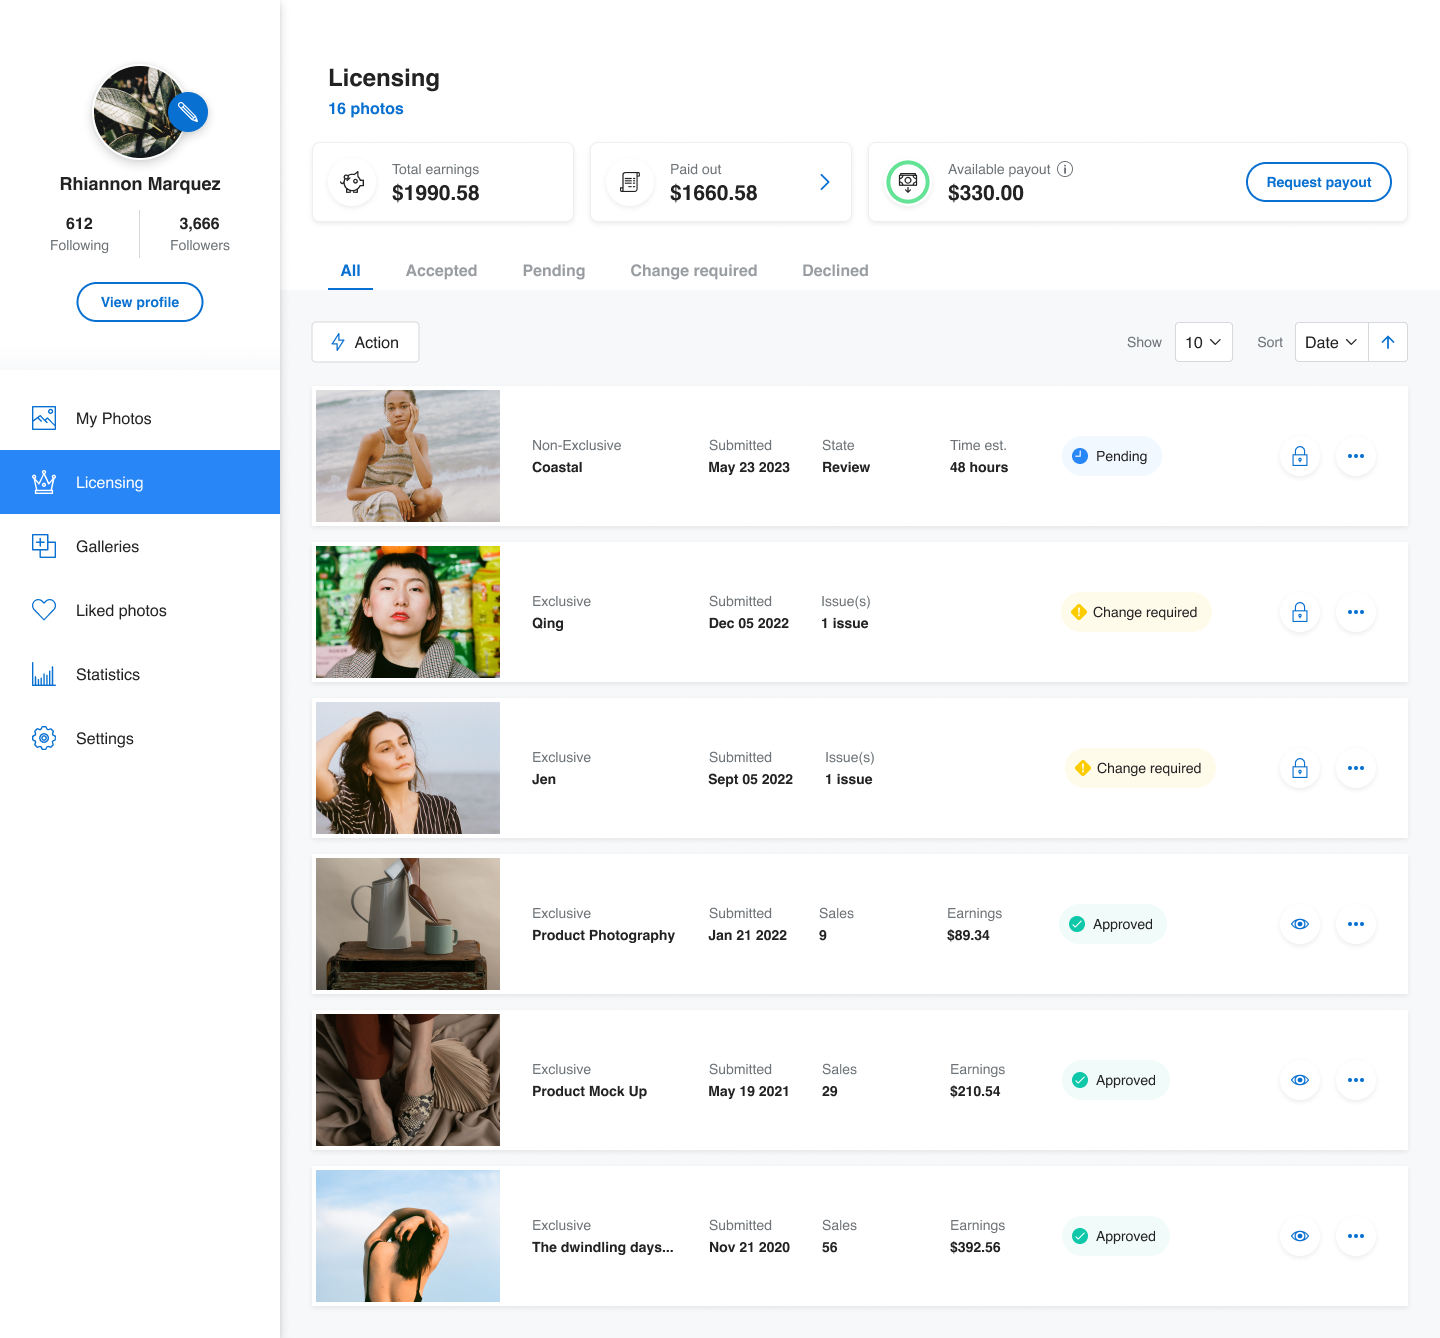Switch to the Accepted tab
Screen dimensions: 1440x1338
tap(441, 270)
